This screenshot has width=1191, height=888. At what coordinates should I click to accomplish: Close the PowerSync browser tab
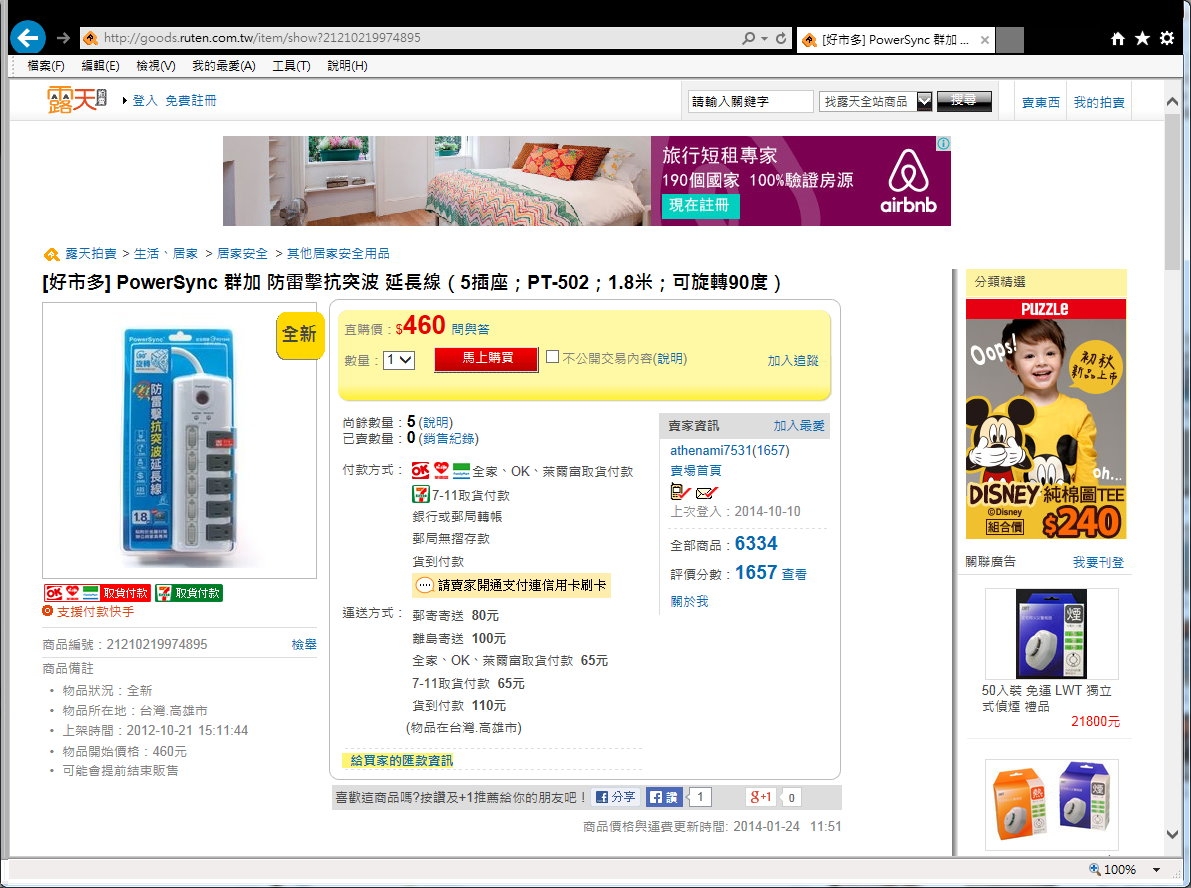pos(984,40)
